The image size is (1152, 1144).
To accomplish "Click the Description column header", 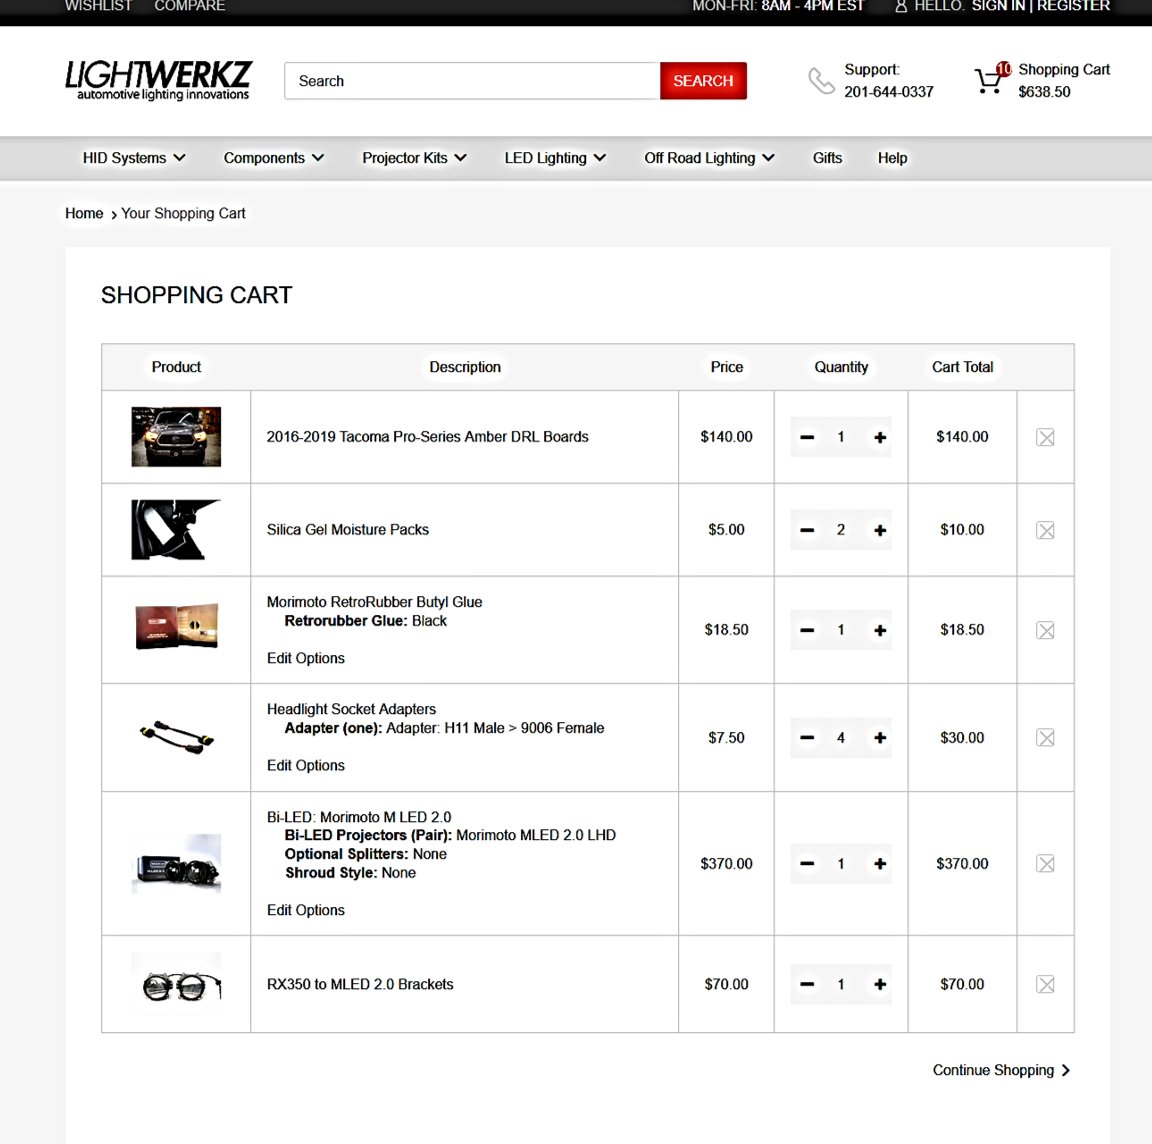I will point(465,367).
